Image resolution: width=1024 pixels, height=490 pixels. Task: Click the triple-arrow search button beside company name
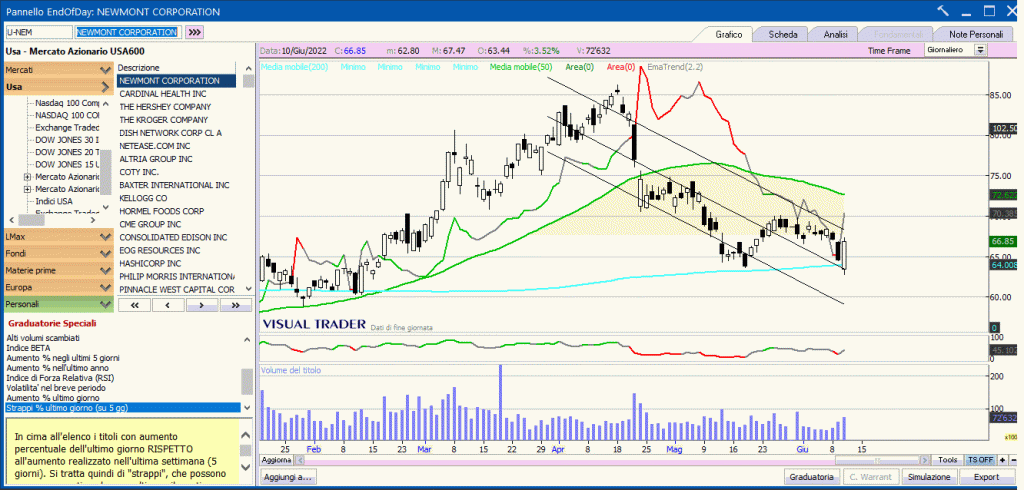coord(195,32)
